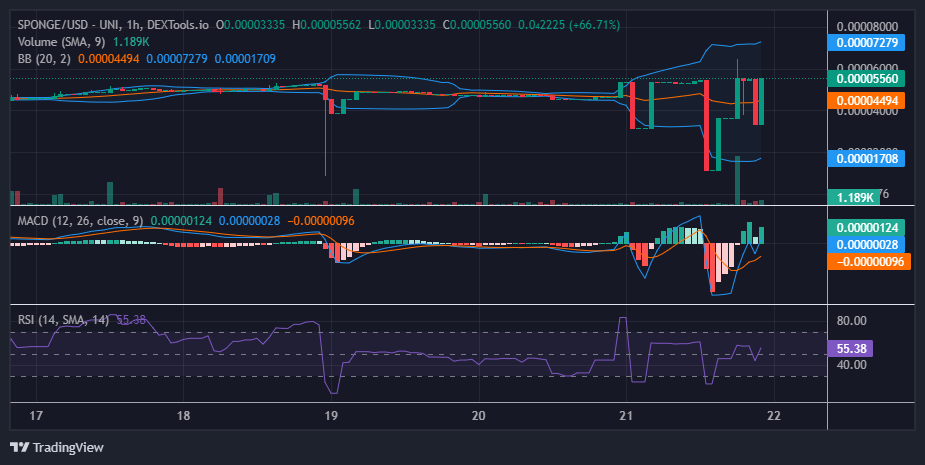Click the date 18 on time axis

183,415
